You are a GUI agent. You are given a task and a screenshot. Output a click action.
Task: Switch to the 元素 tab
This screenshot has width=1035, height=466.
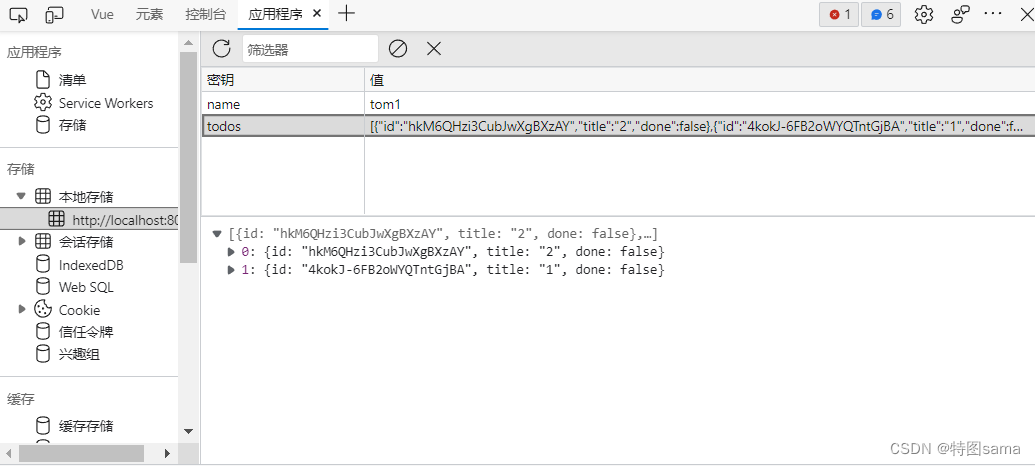click(149, 14)
